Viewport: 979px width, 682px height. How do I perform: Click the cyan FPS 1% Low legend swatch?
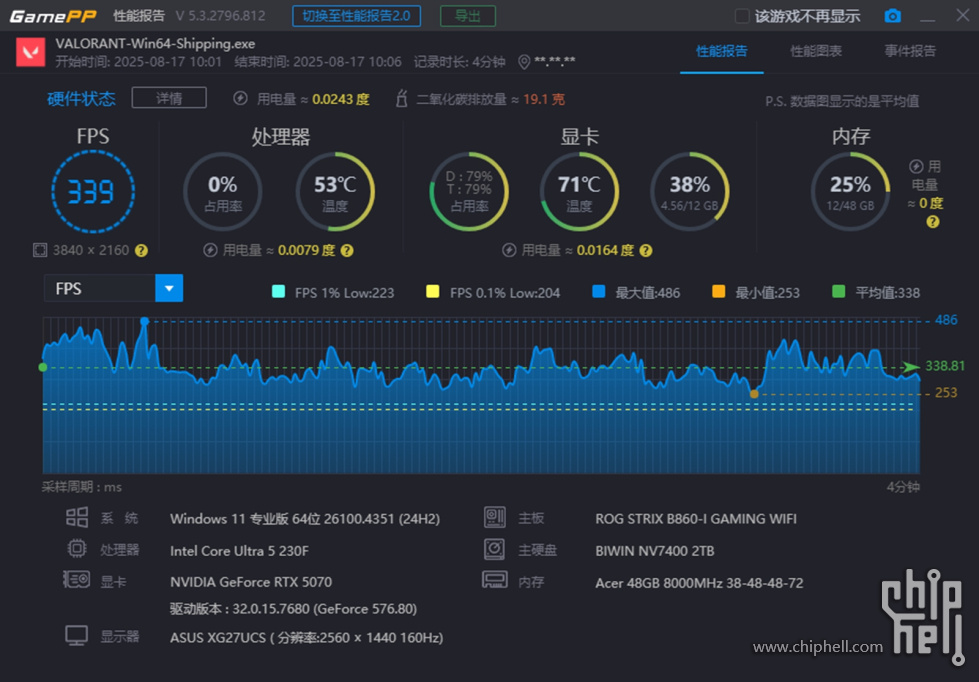278,292
